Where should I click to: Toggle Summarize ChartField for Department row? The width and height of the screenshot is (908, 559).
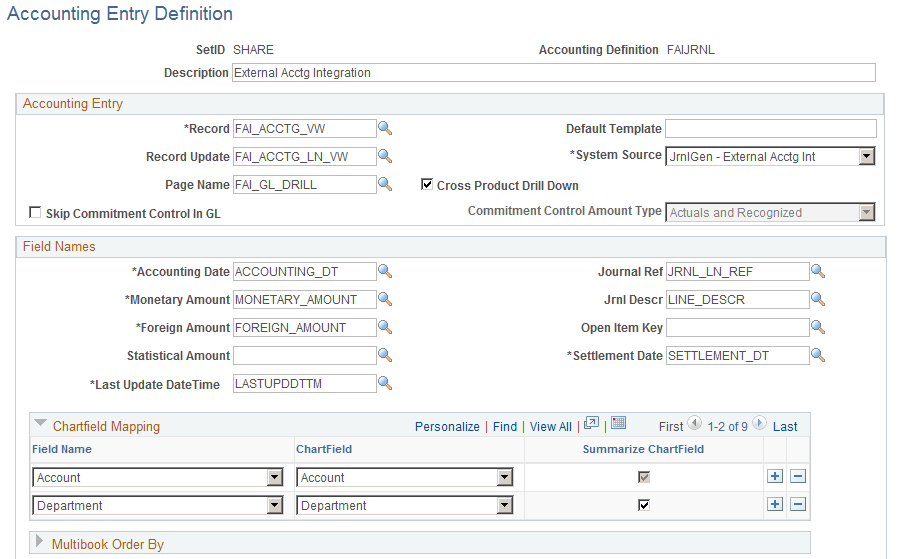click(x=644, y=505)
